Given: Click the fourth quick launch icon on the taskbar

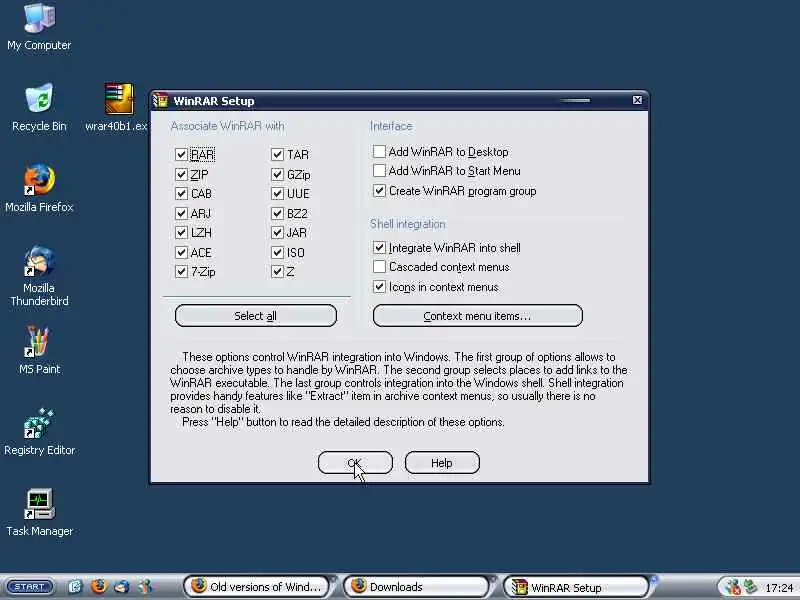Looking at the screenshot, I should pyautogui.click(x=145, y=587).
